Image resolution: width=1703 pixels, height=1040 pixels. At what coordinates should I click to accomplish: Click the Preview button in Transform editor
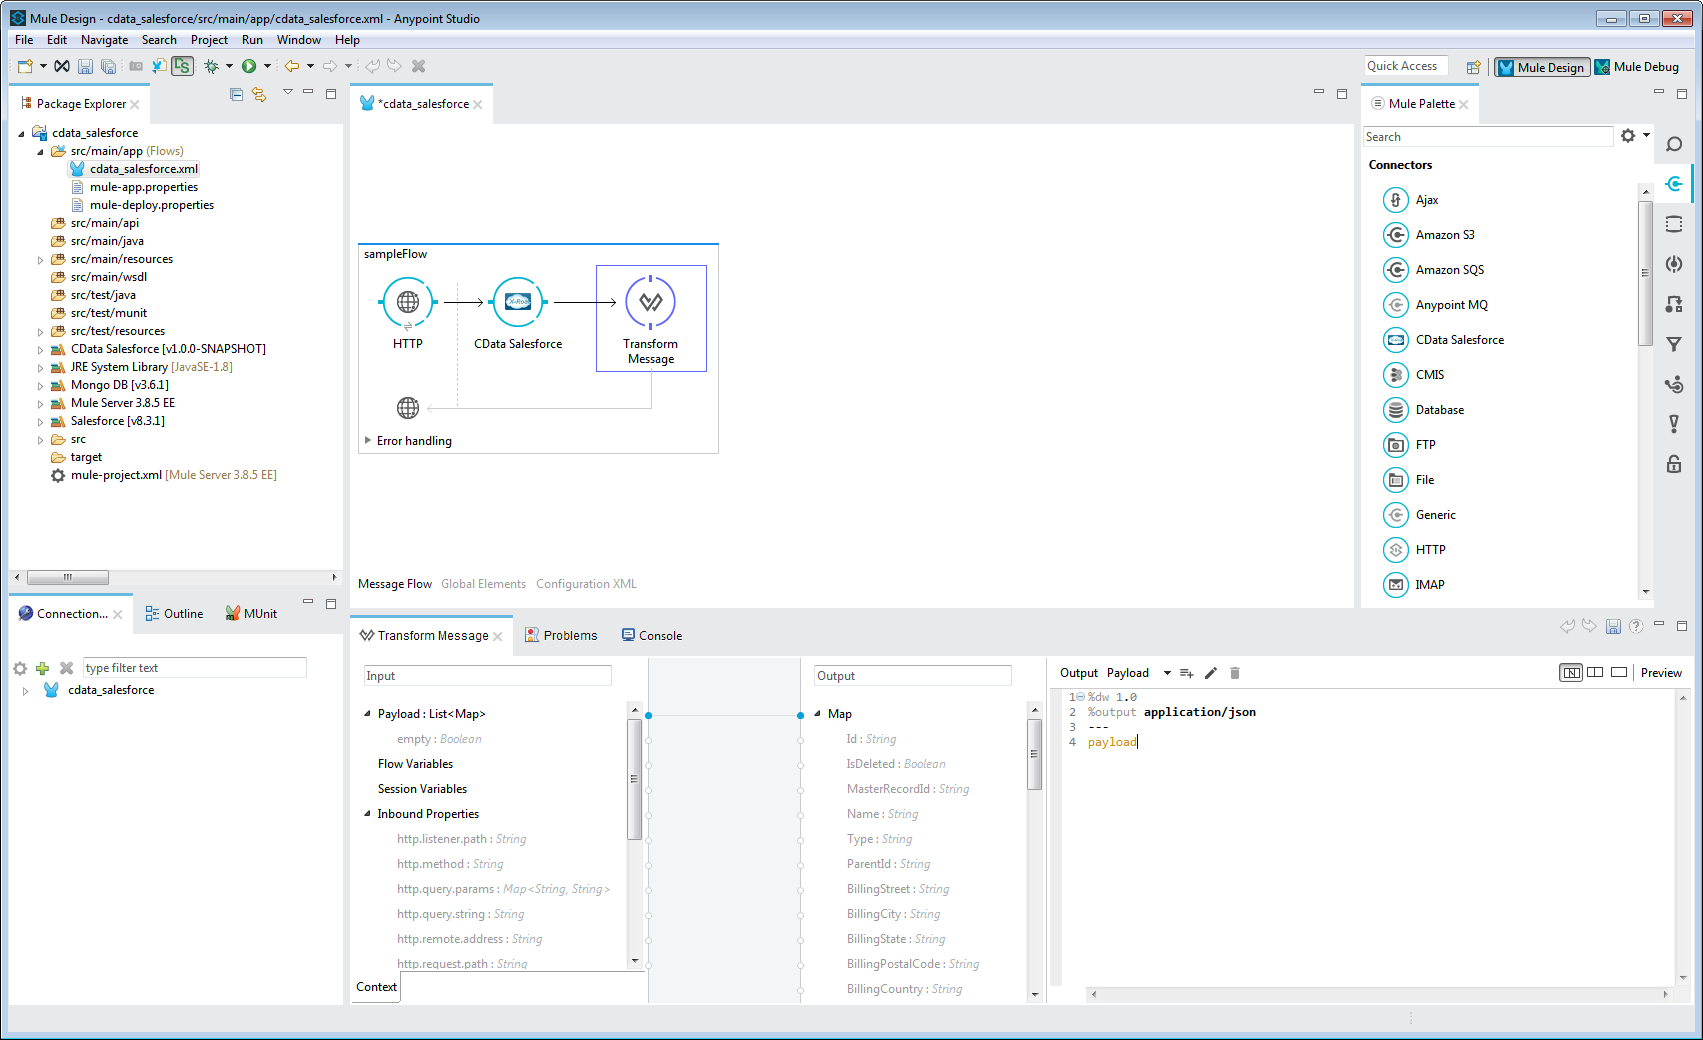[x=1661, y=673]
